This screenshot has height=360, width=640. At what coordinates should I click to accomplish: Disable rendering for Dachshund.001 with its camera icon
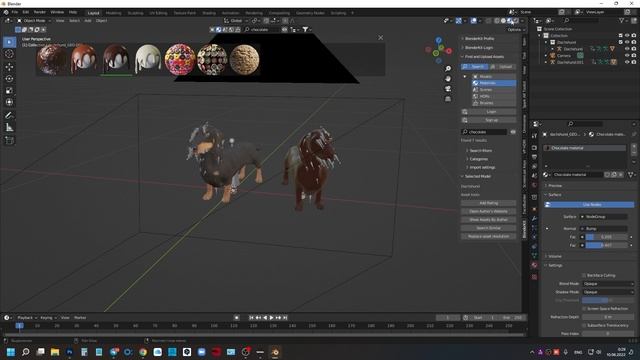click(634, 62)
